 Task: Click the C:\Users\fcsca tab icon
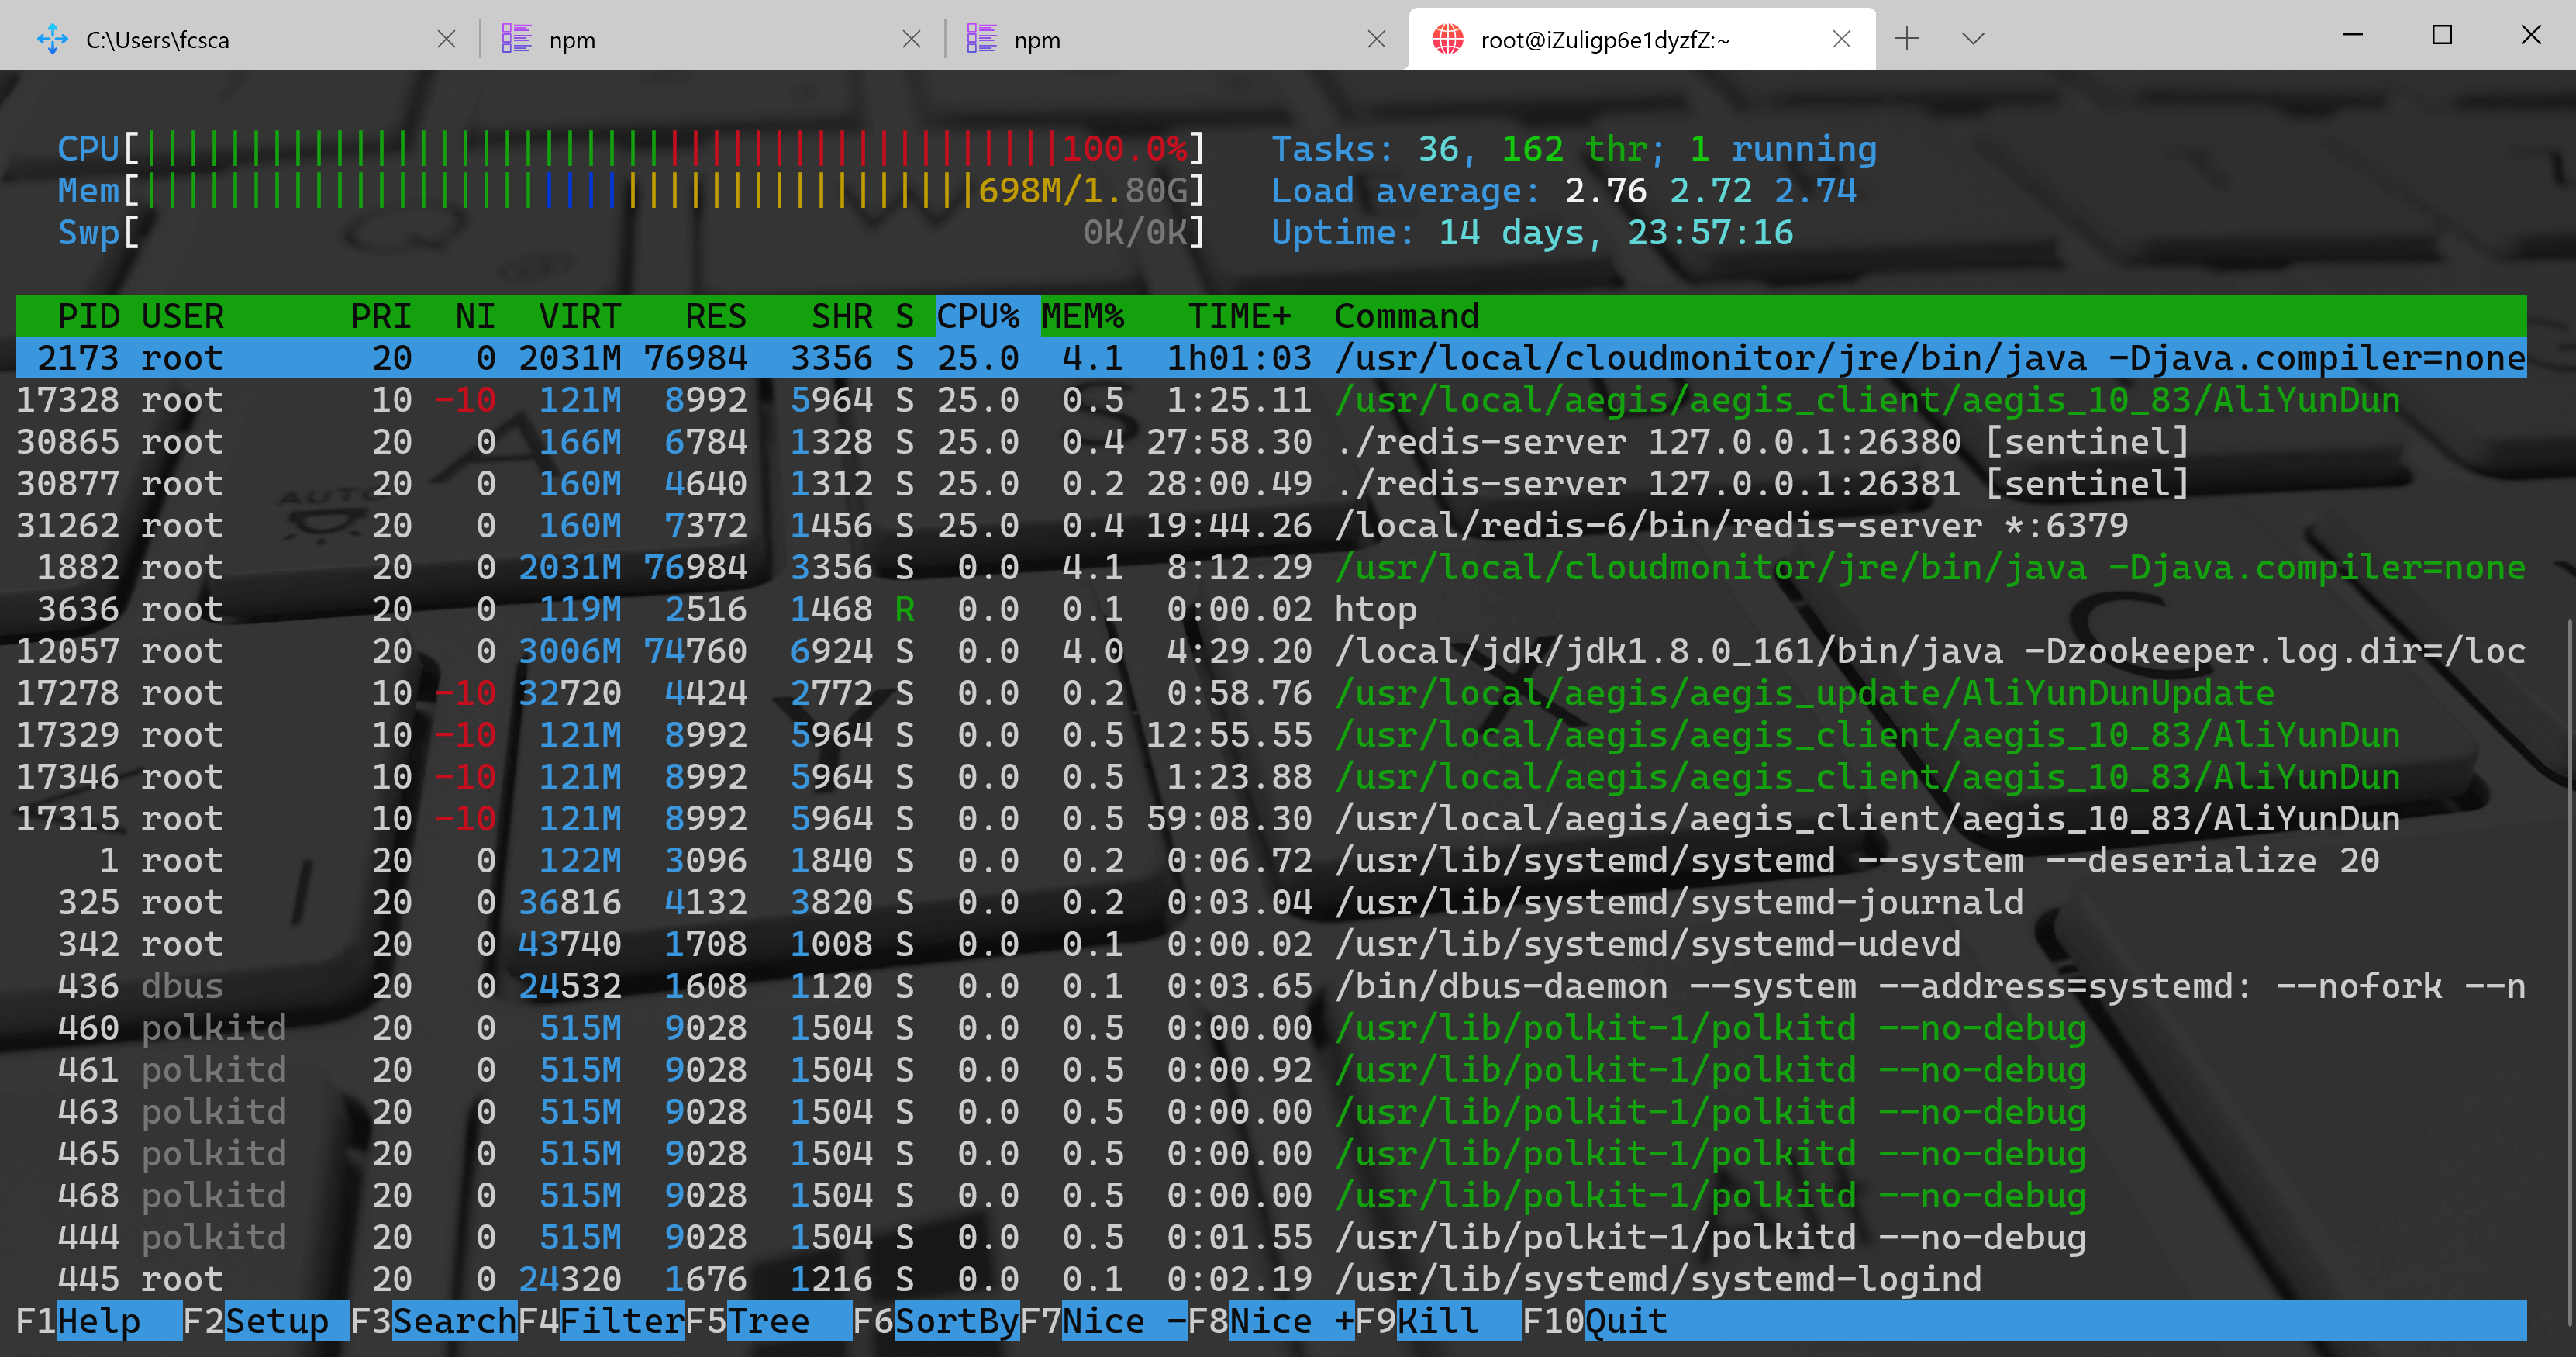[52, 40]
